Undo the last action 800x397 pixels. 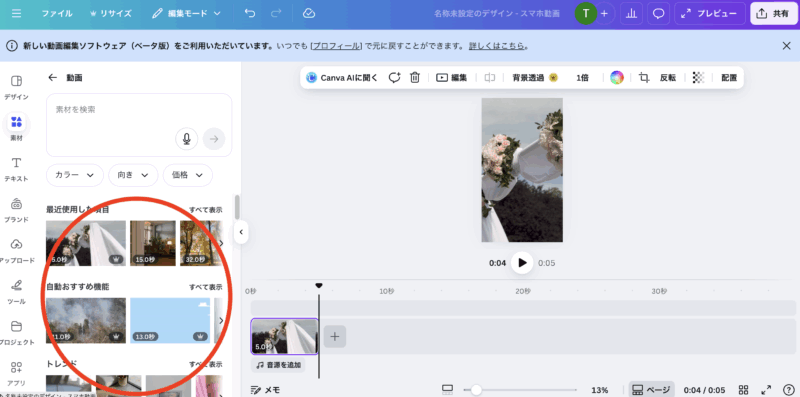pos(250,14)
